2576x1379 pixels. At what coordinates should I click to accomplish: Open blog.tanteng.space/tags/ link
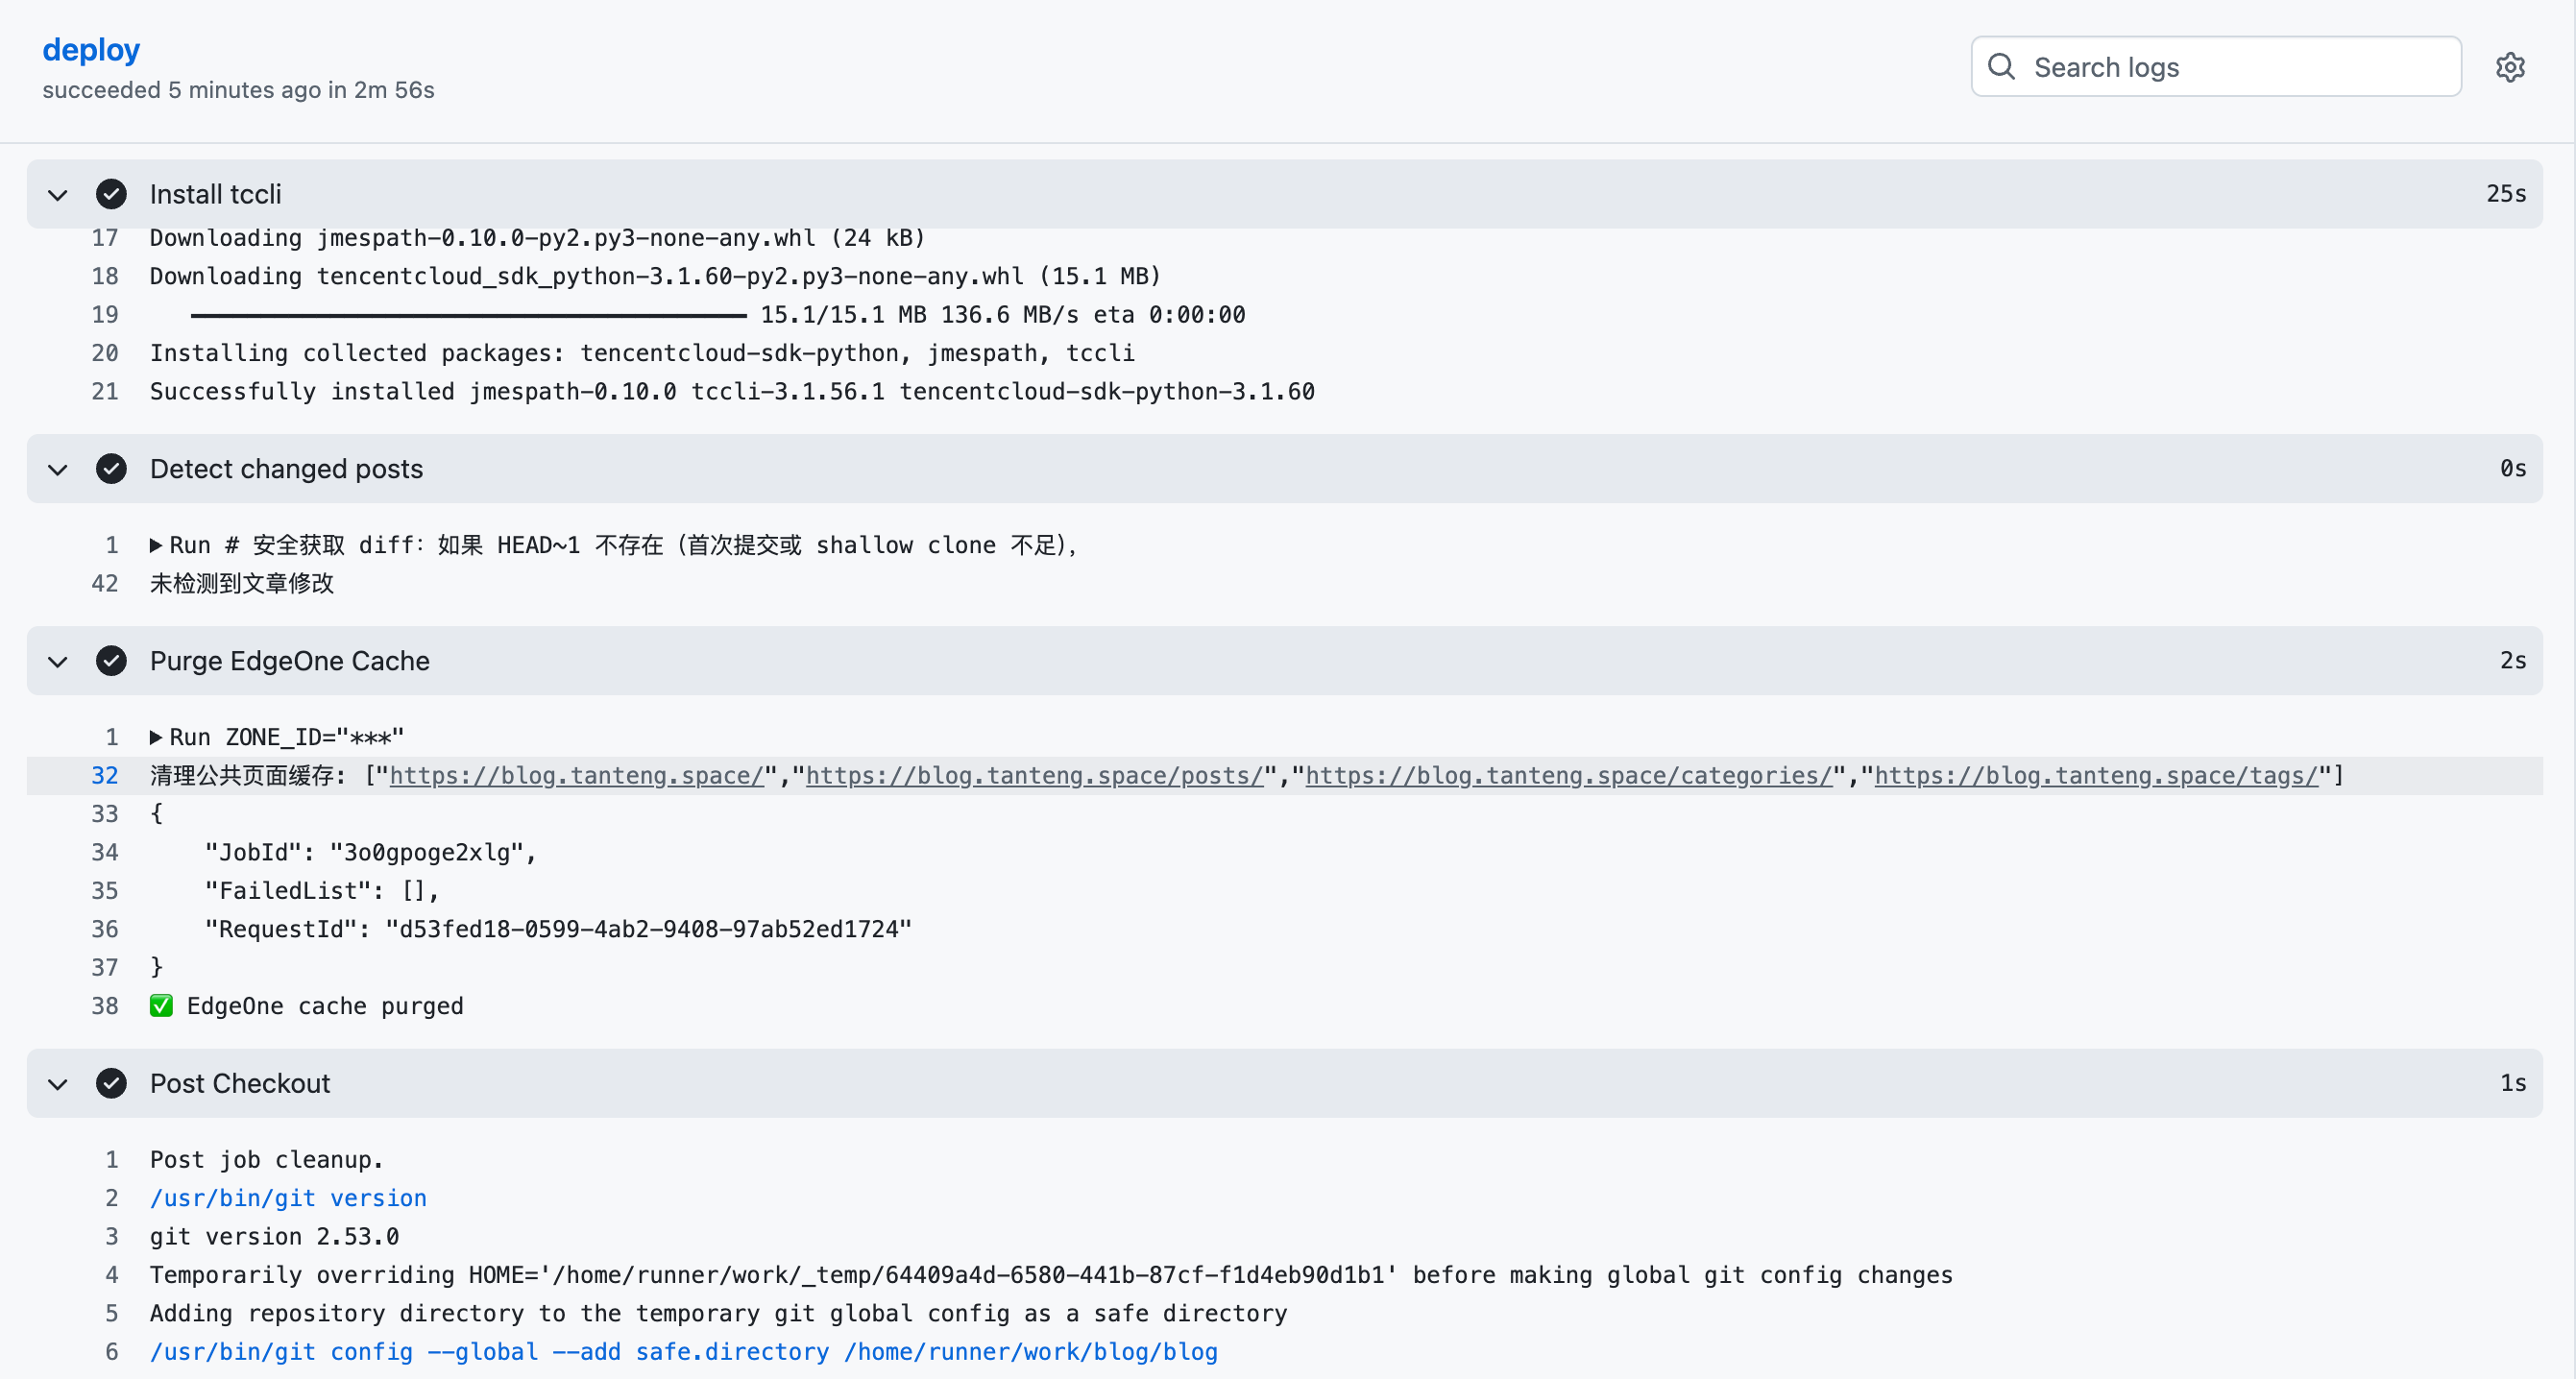(2096, 776)
